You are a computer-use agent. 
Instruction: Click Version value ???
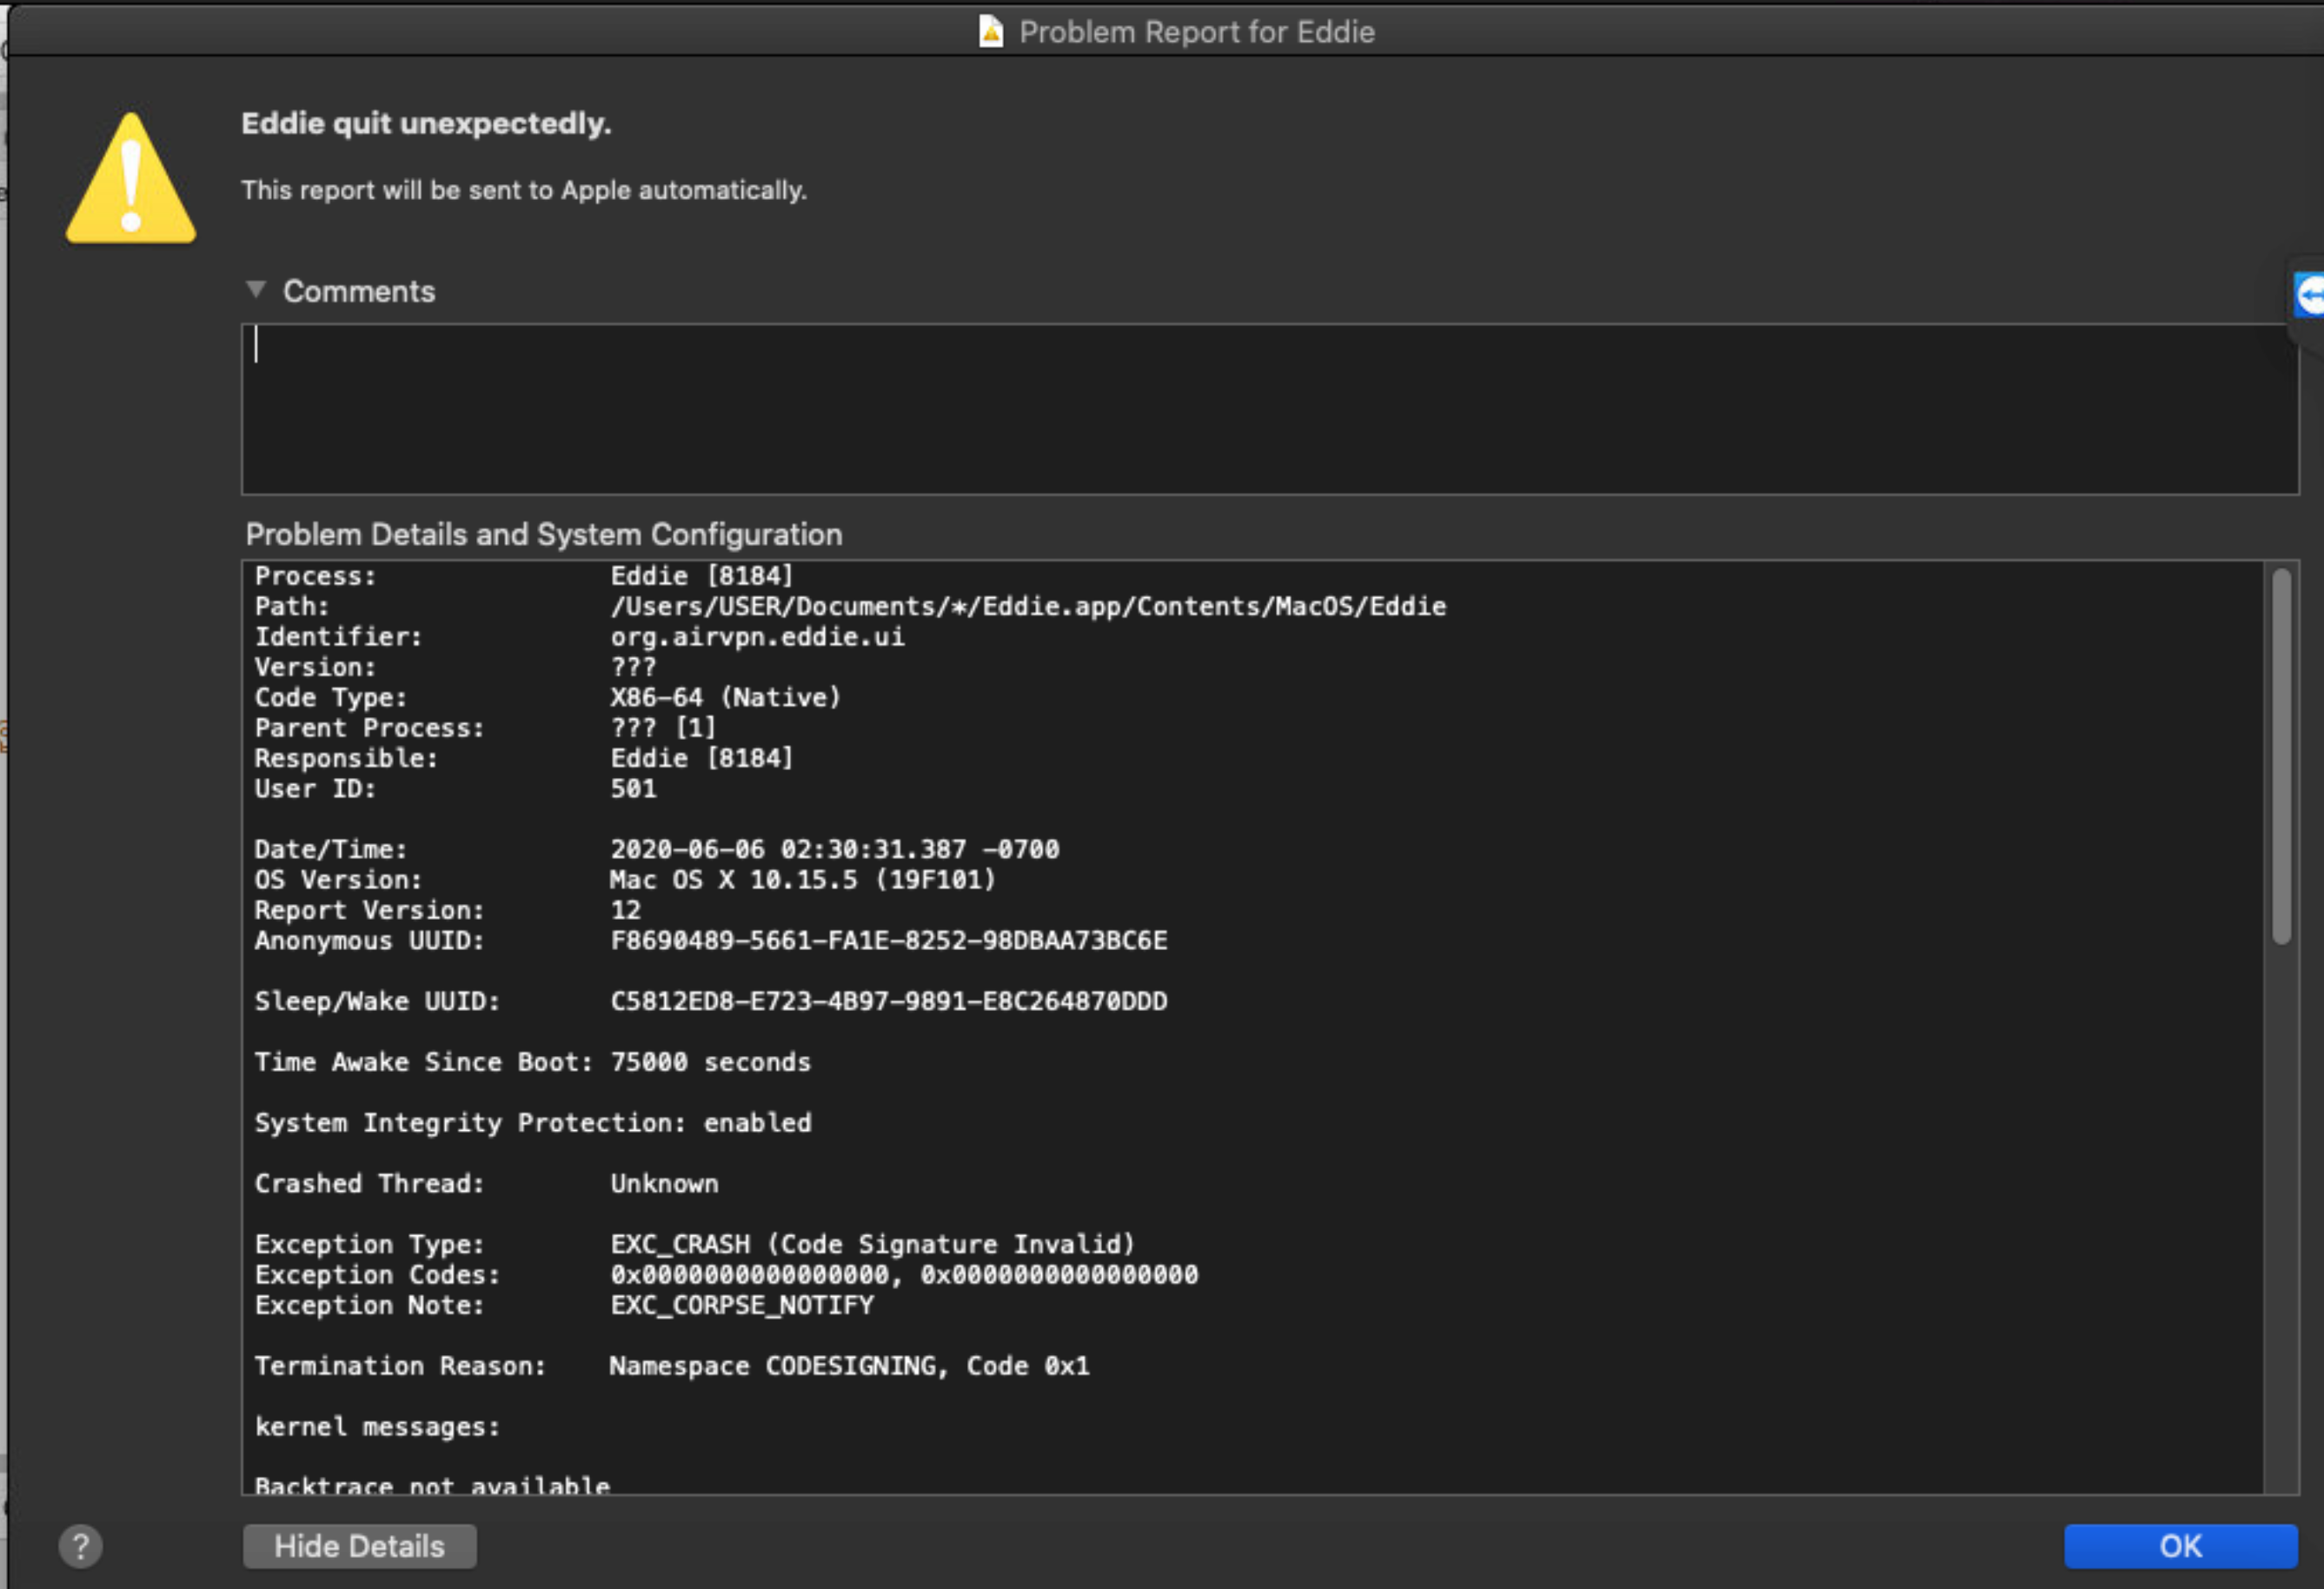point(633,667)
